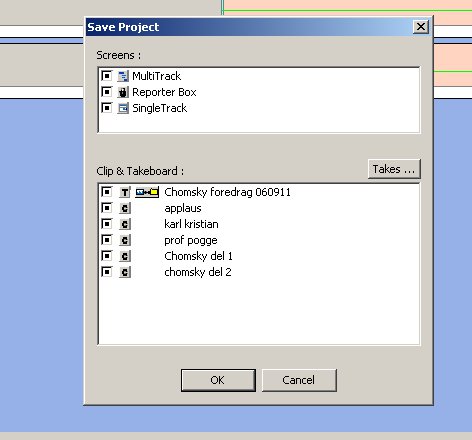Viewport: 472px width, 440px height.
Task: Click the yellow link icon beside Chomsky foredrag 060911
Action: point(147,192)
